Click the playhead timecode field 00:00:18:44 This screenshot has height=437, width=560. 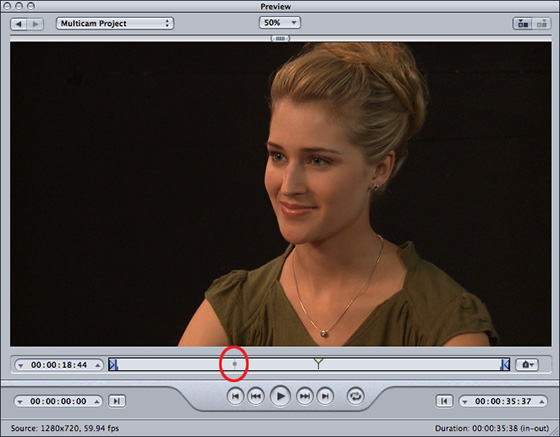point(59,365)
